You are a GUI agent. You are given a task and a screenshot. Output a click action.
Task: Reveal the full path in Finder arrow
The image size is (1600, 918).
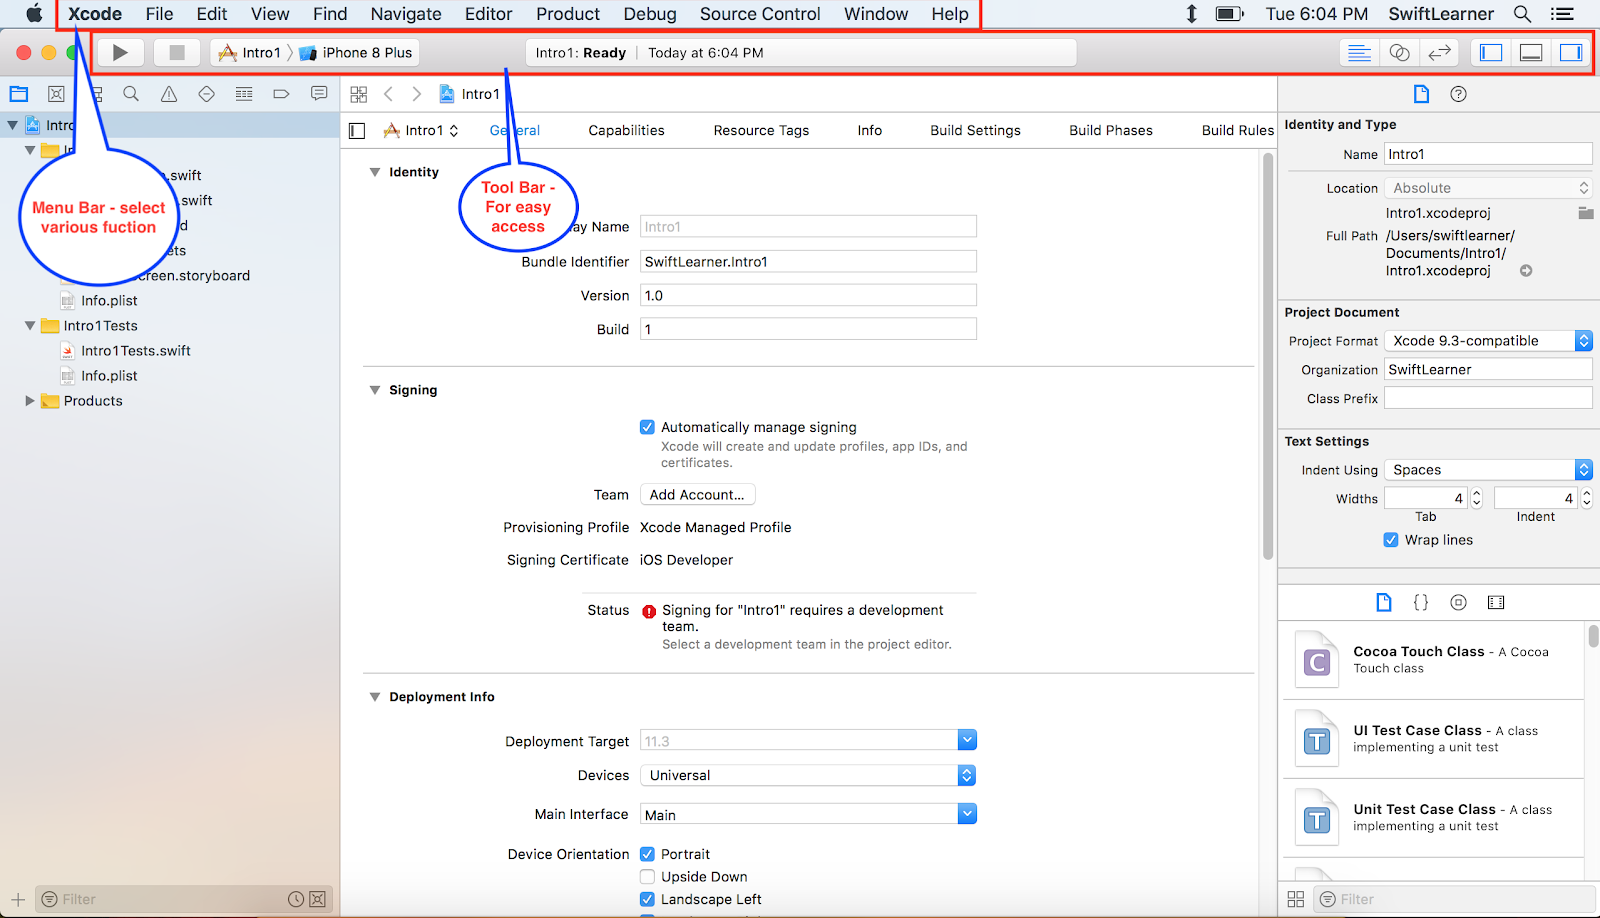[1526, 271]
